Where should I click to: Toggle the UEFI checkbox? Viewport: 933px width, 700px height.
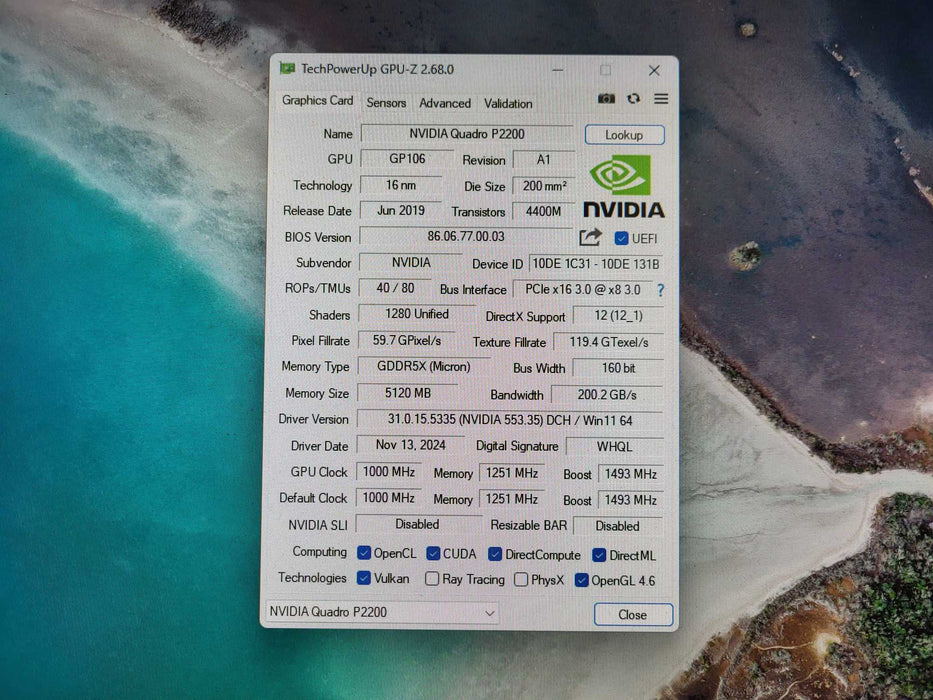point(622,238)
